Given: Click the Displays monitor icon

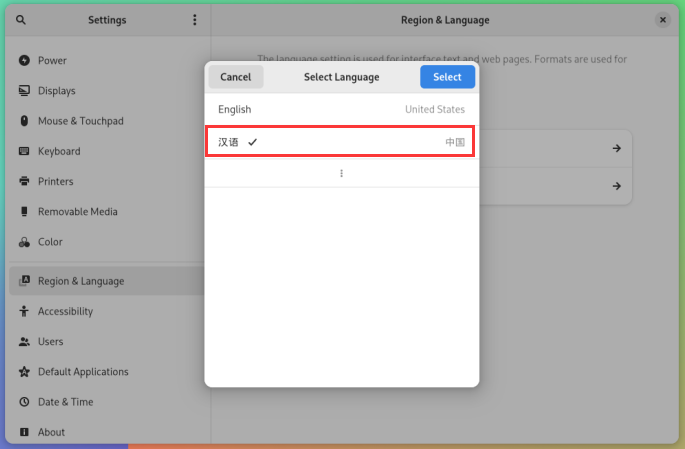Looking at the screenshot, I should pyautogui.click(x=25, y=91).
